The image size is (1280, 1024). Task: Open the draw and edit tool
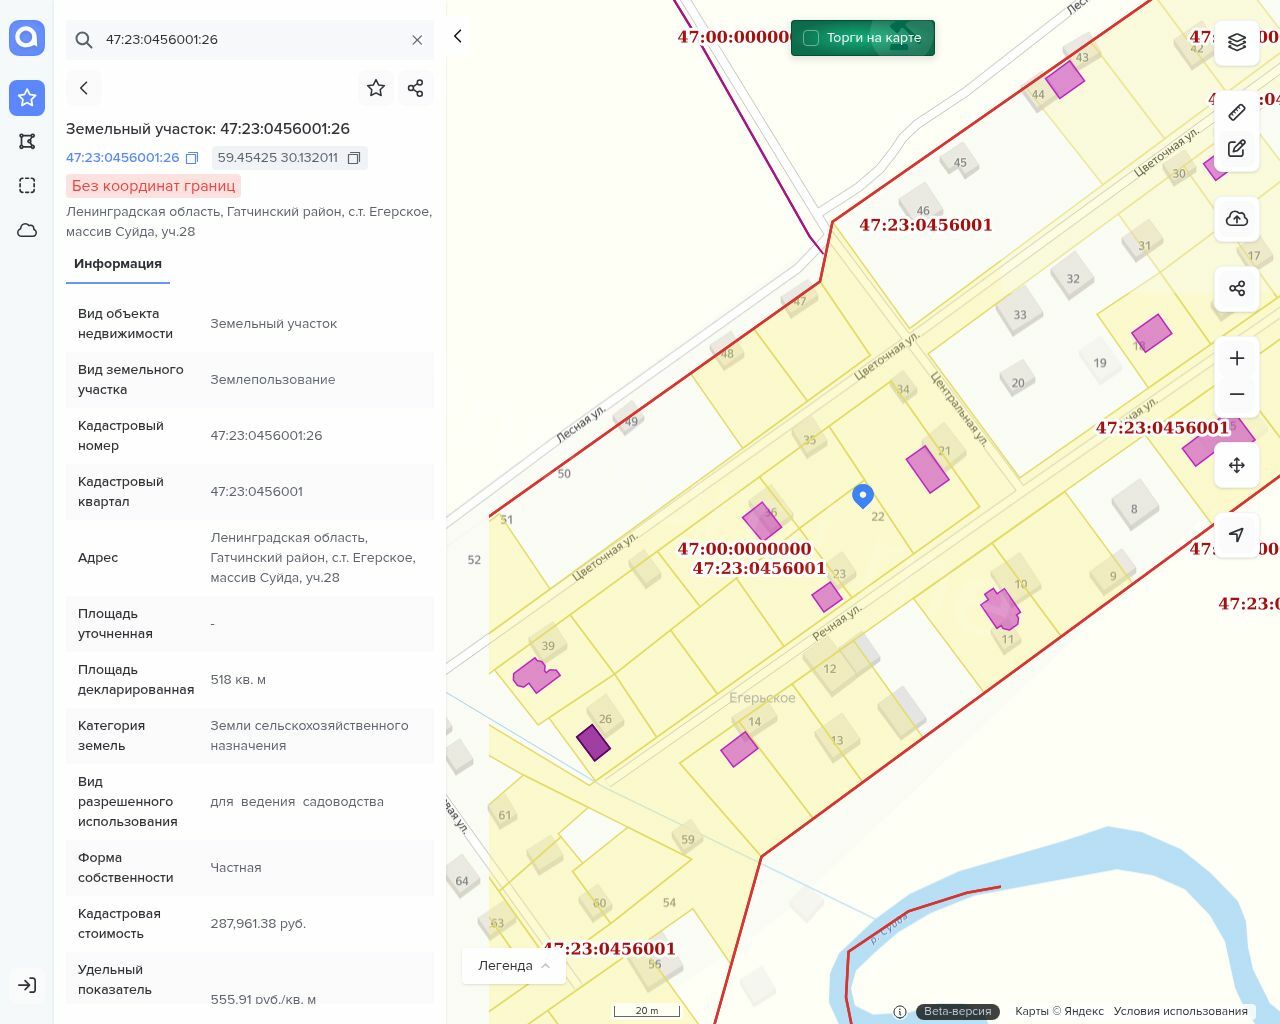1237,149
